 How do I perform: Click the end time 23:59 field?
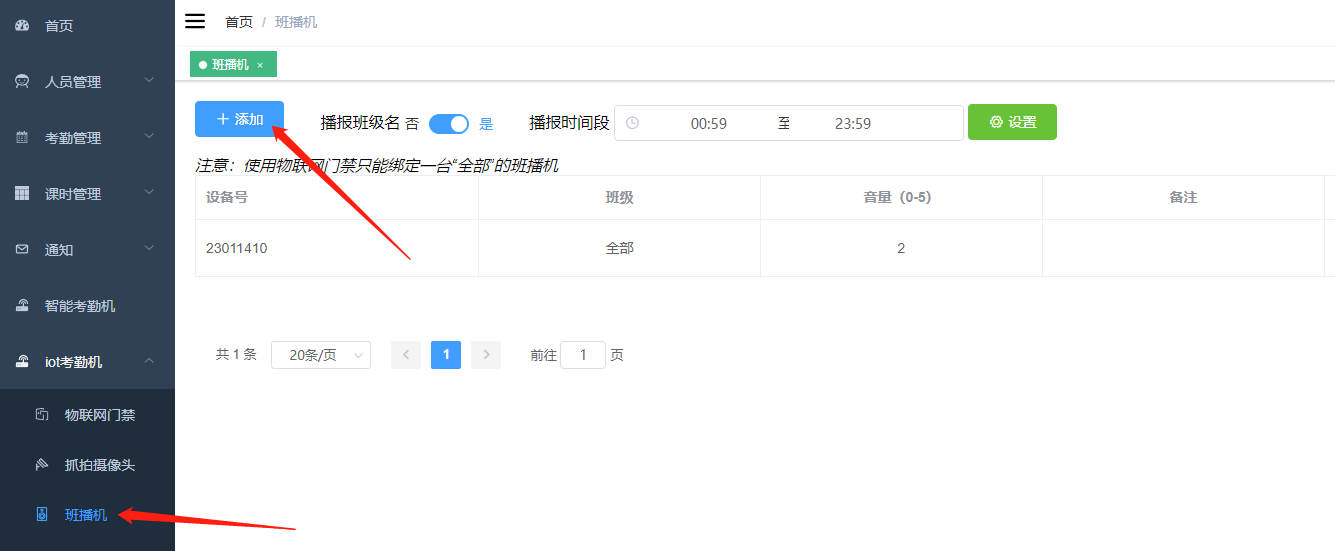tap(853, 124)
